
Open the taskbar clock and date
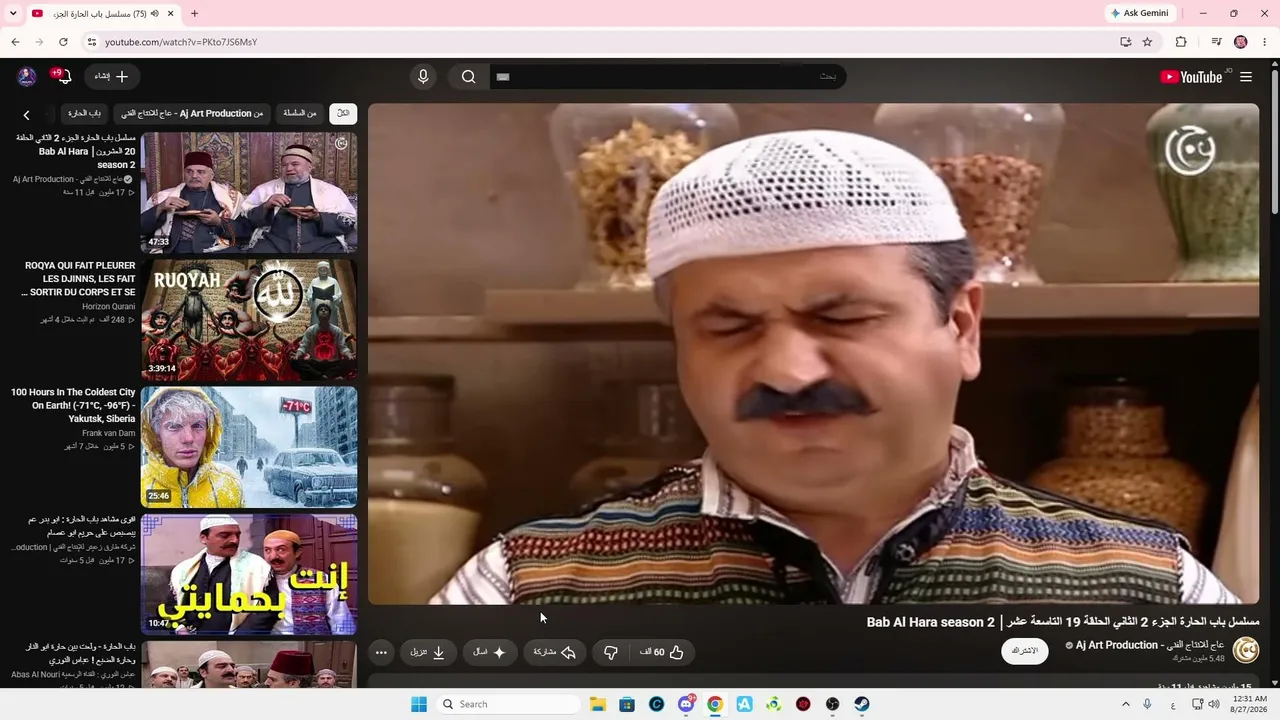(1249, 704)
